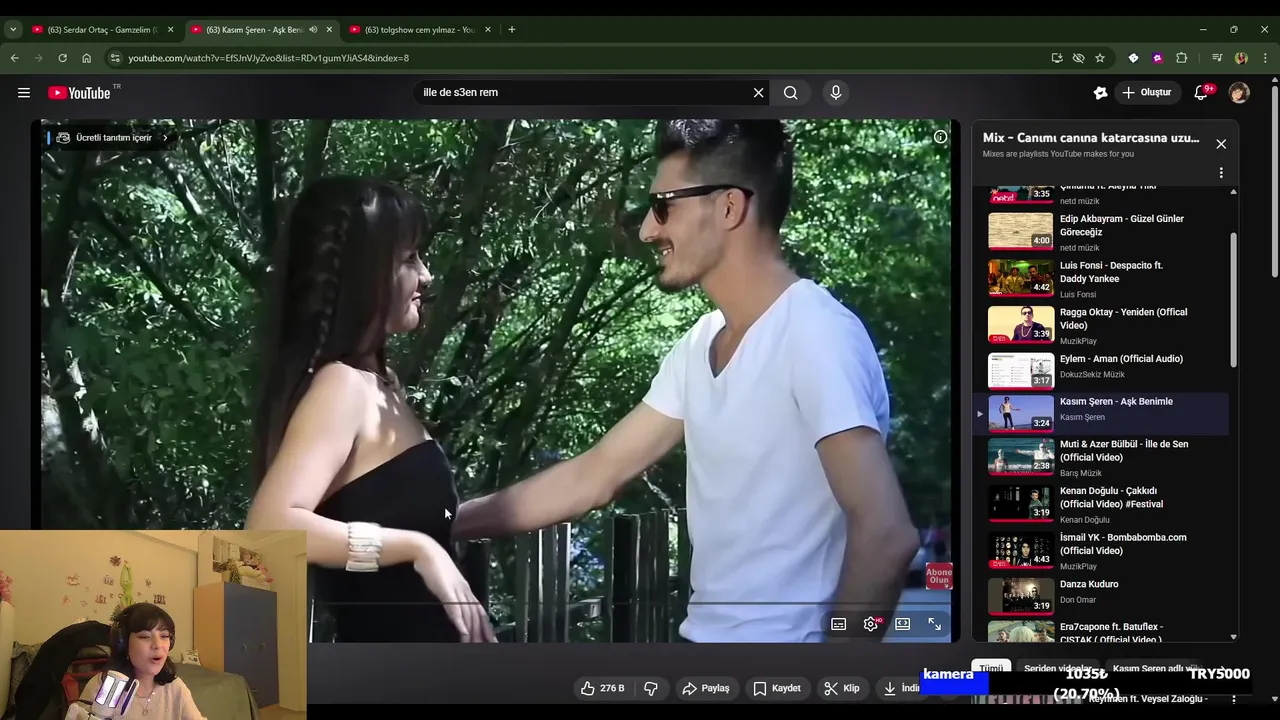1280x720 pixels.
Task: Click the URL address bar
Action: 580,58
